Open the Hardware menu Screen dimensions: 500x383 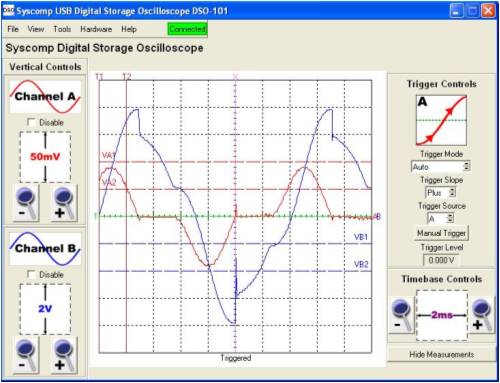[x=96, y=29]
